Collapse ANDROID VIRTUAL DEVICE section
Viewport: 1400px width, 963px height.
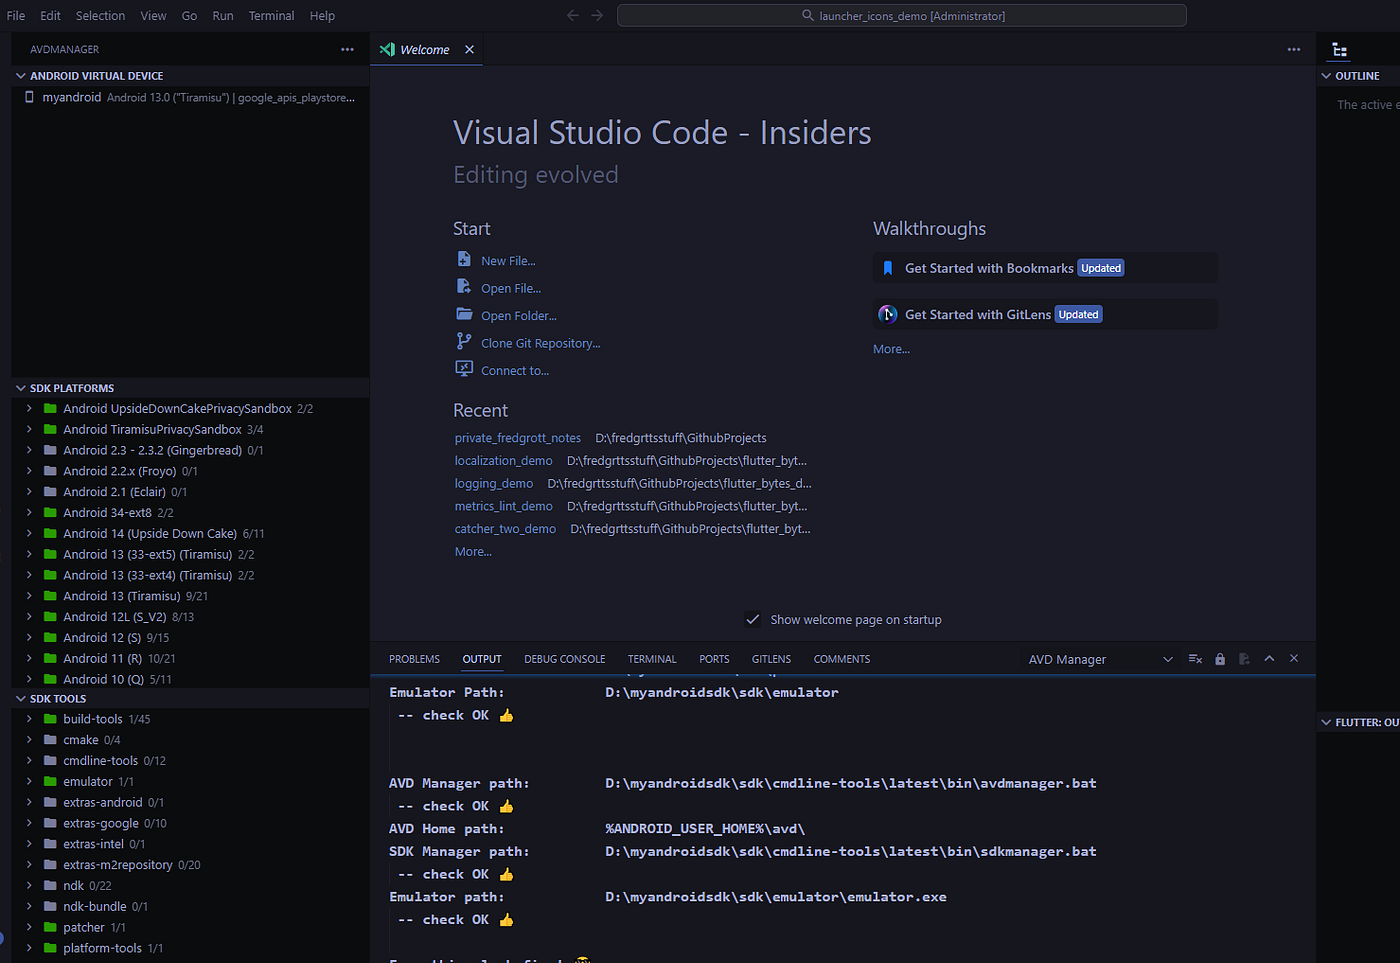tap(21, 75)
